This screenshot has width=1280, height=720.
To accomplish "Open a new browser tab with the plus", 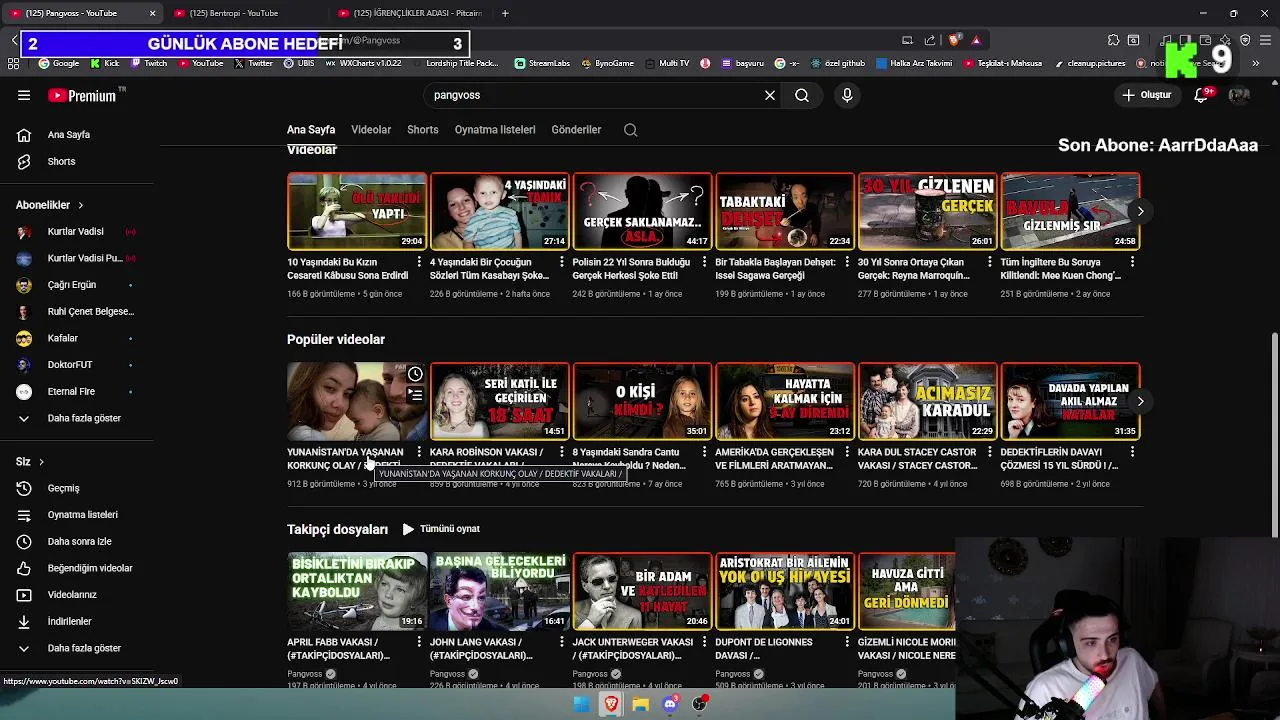I will click(505, 13).
